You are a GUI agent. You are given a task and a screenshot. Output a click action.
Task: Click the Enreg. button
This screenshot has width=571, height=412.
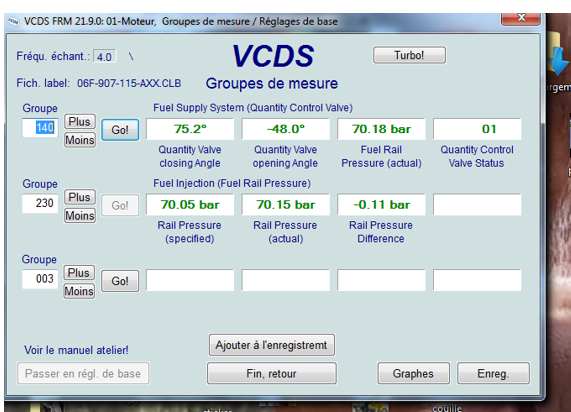tap(493, 373)
